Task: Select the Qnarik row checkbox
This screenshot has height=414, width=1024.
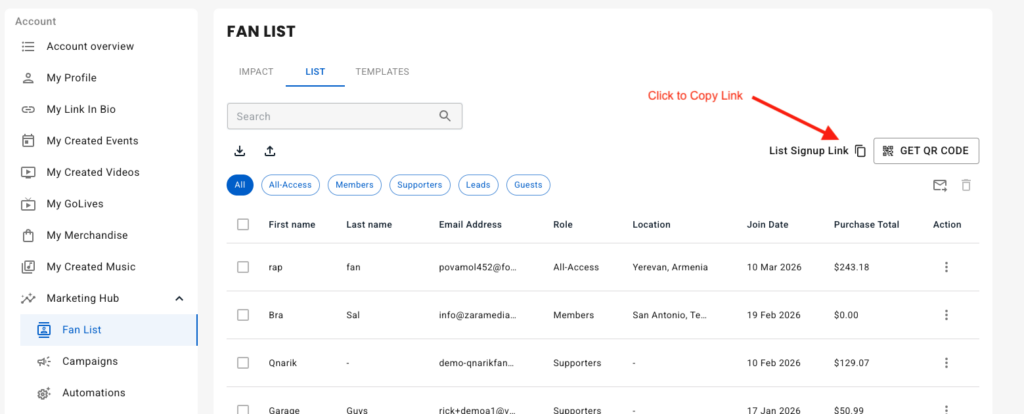Action: click(x=243, y=362)
